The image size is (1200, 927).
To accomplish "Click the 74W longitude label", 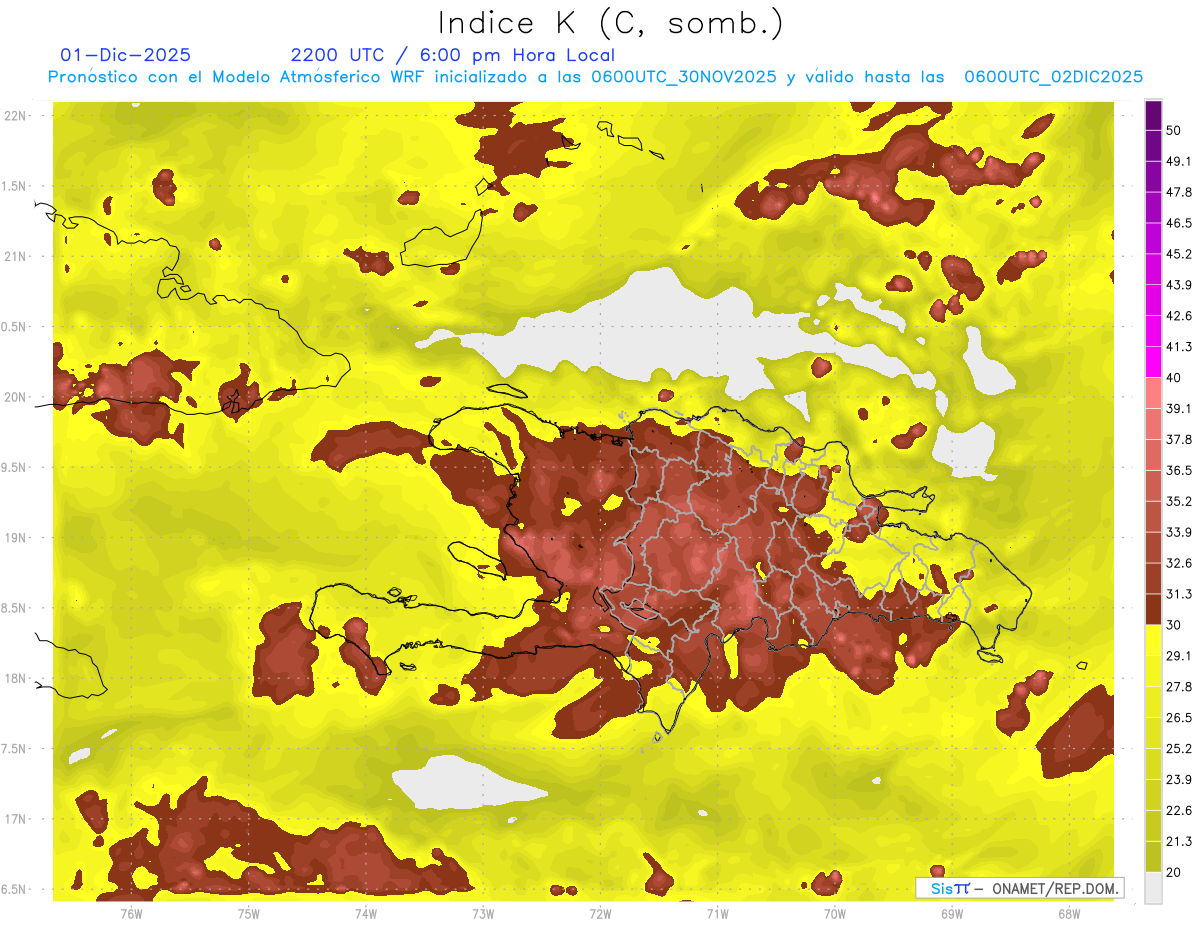I will [x=366, y=914].
